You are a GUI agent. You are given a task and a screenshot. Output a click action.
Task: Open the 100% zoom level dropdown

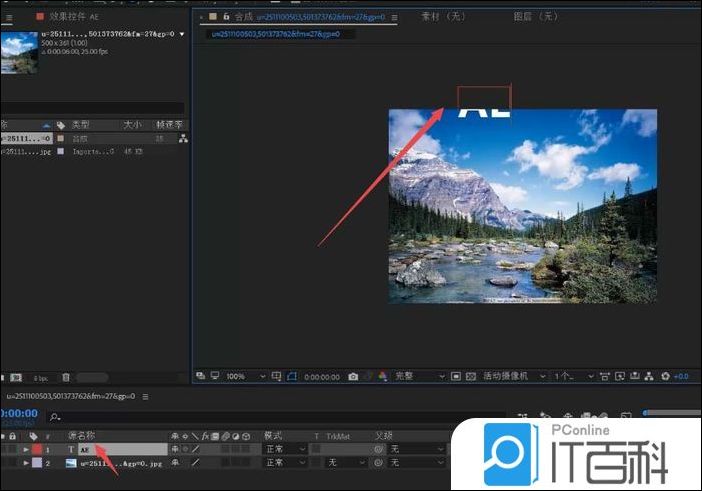(241, 377)
